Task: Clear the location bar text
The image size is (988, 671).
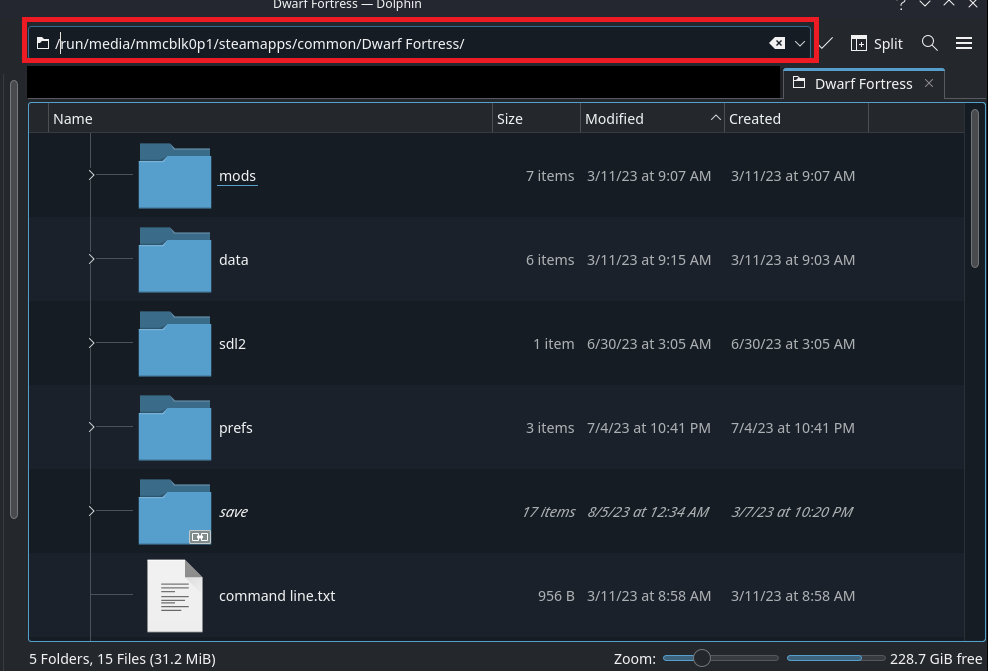Action: click(777, 43)
